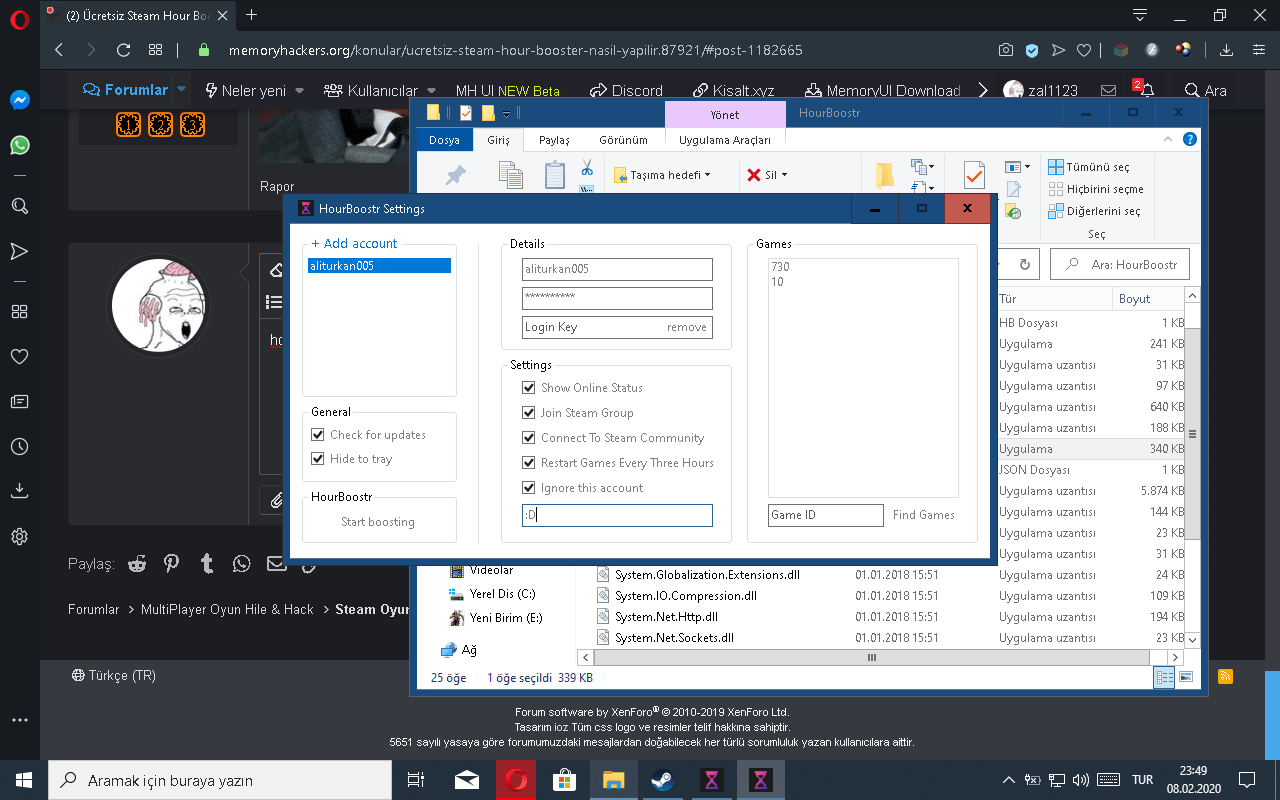1280x800 pixels.
Task: Share the post via WhatsApp icon
Action: pos(241,564)
